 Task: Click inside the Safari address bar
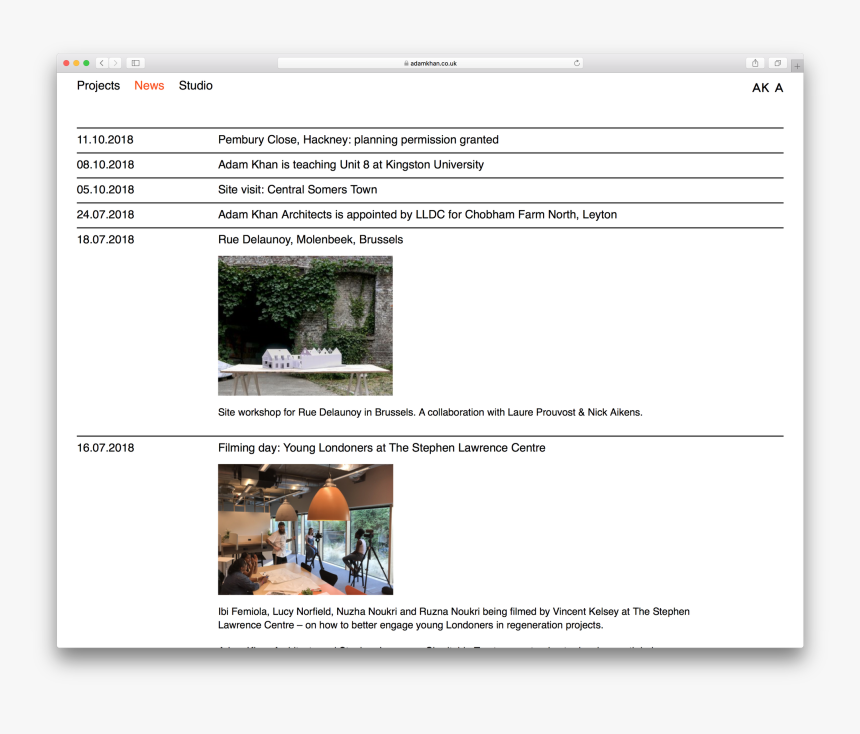tap(430, 62)
